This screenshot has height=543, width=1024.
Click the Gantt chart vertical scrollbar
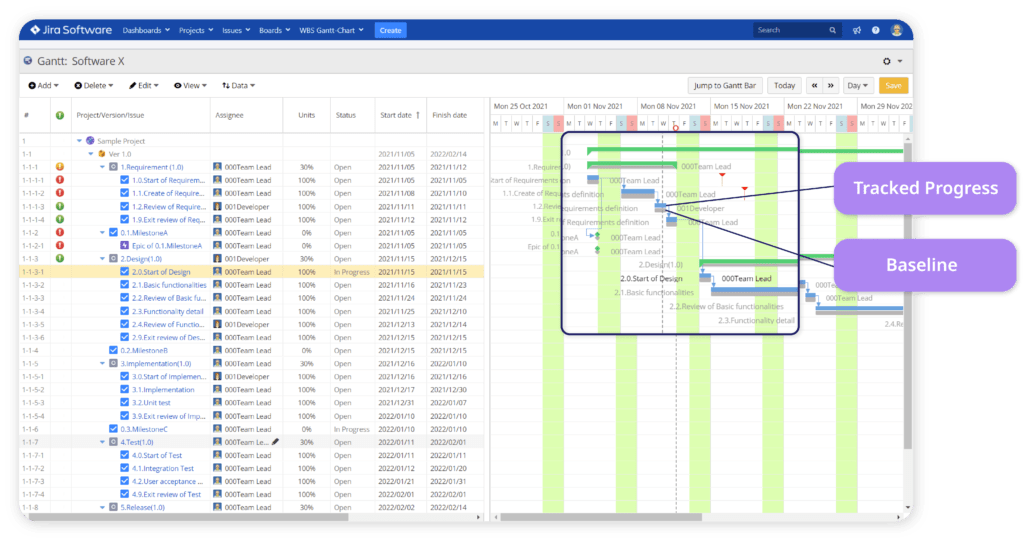(x=908, y=294)
